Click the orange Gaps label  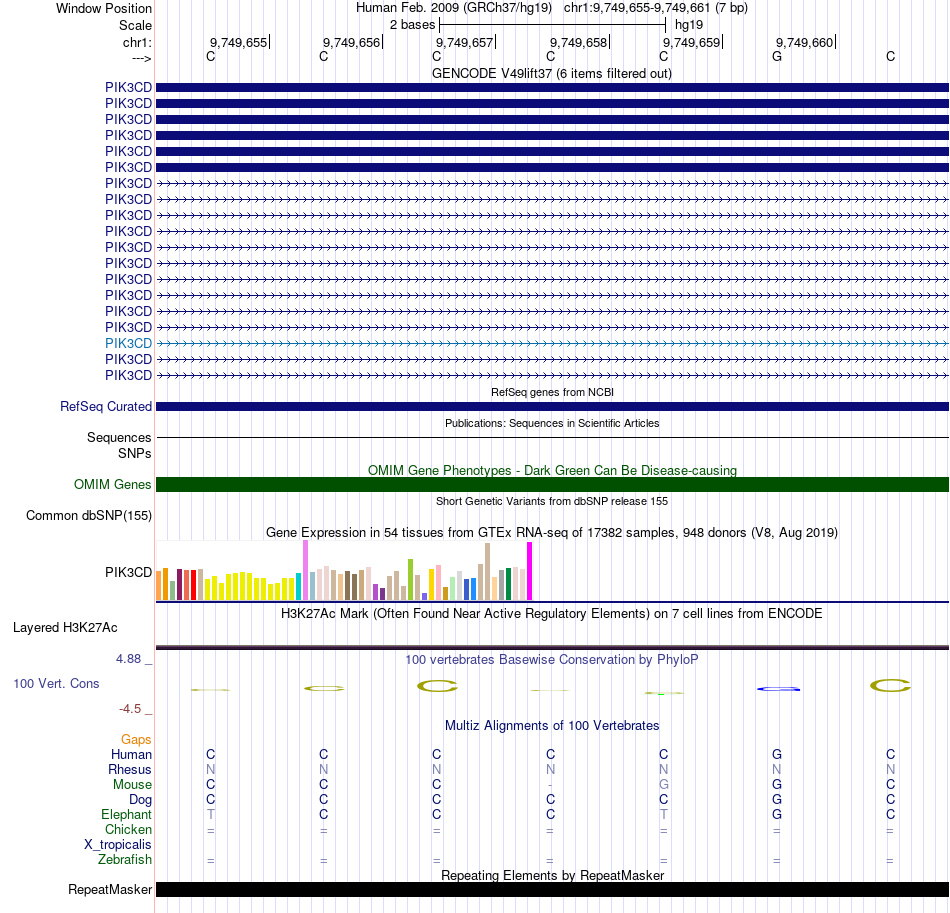coord(136,739)
